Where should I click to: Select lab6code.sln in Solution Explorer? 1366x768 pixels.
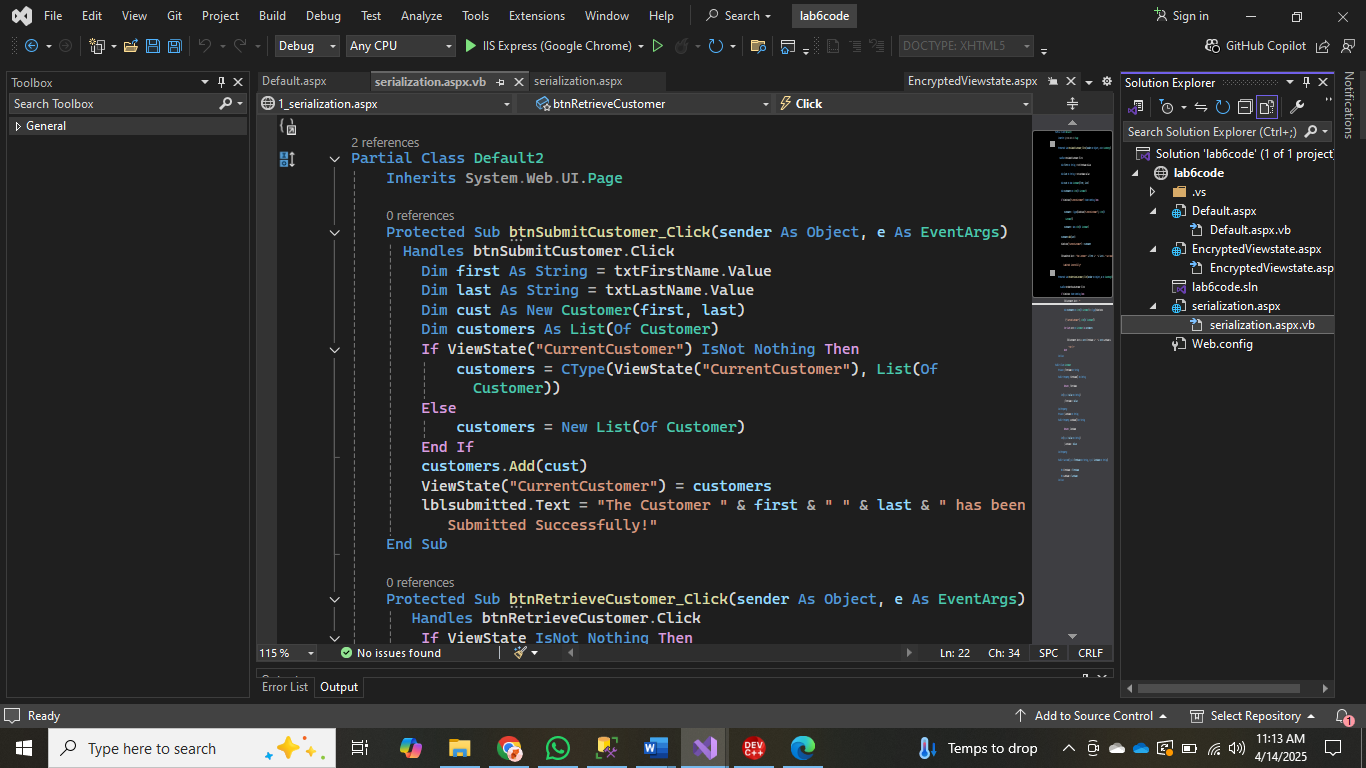tap(1224, 287)
